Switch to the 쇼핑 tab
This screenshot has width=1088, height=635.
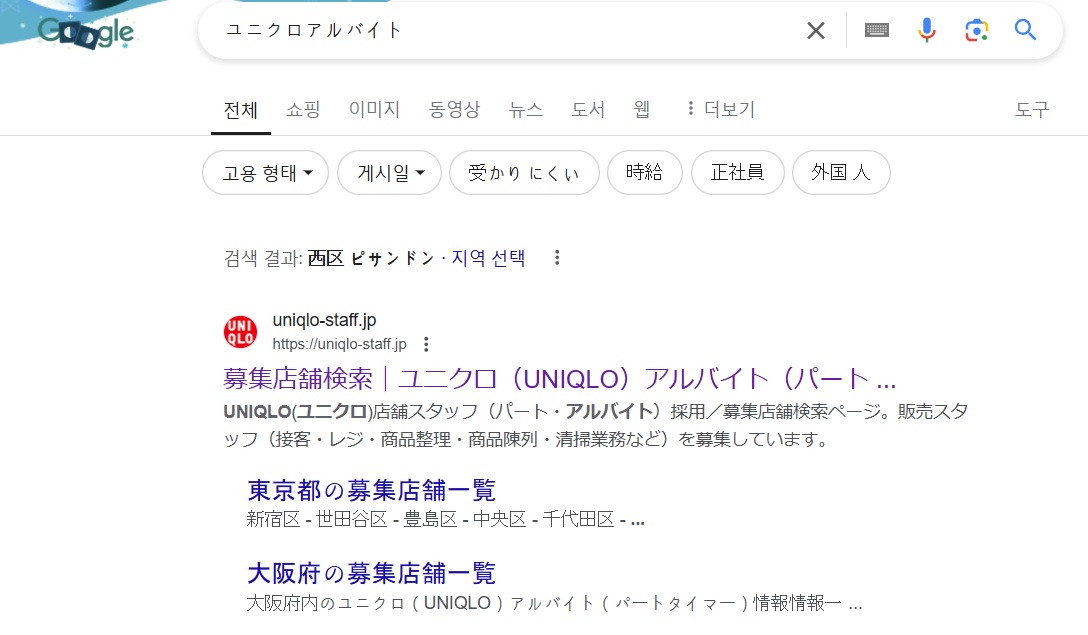coord(303,110)
